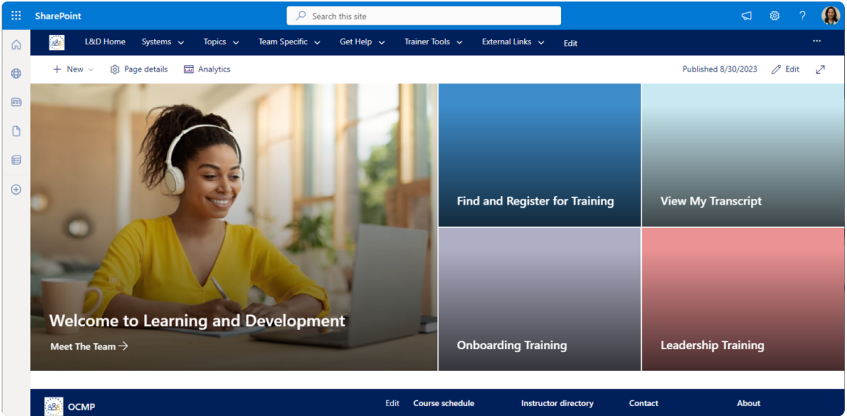The image size is (847, 416).
Task: Click the Search this site box
Action: [424, 16]
